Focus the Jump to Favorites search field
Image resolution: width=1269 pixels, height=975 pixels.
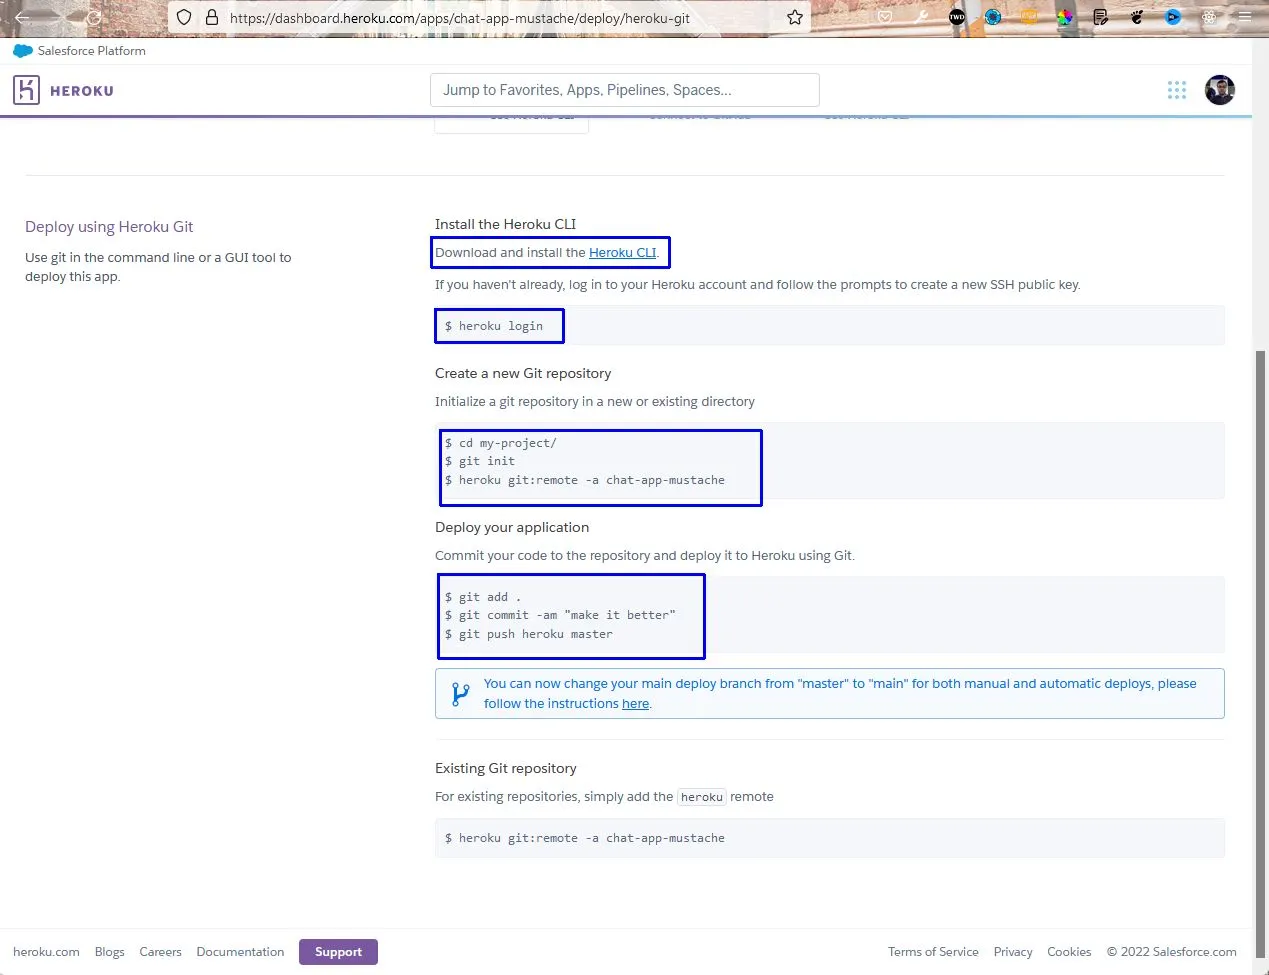click(624, 90)
